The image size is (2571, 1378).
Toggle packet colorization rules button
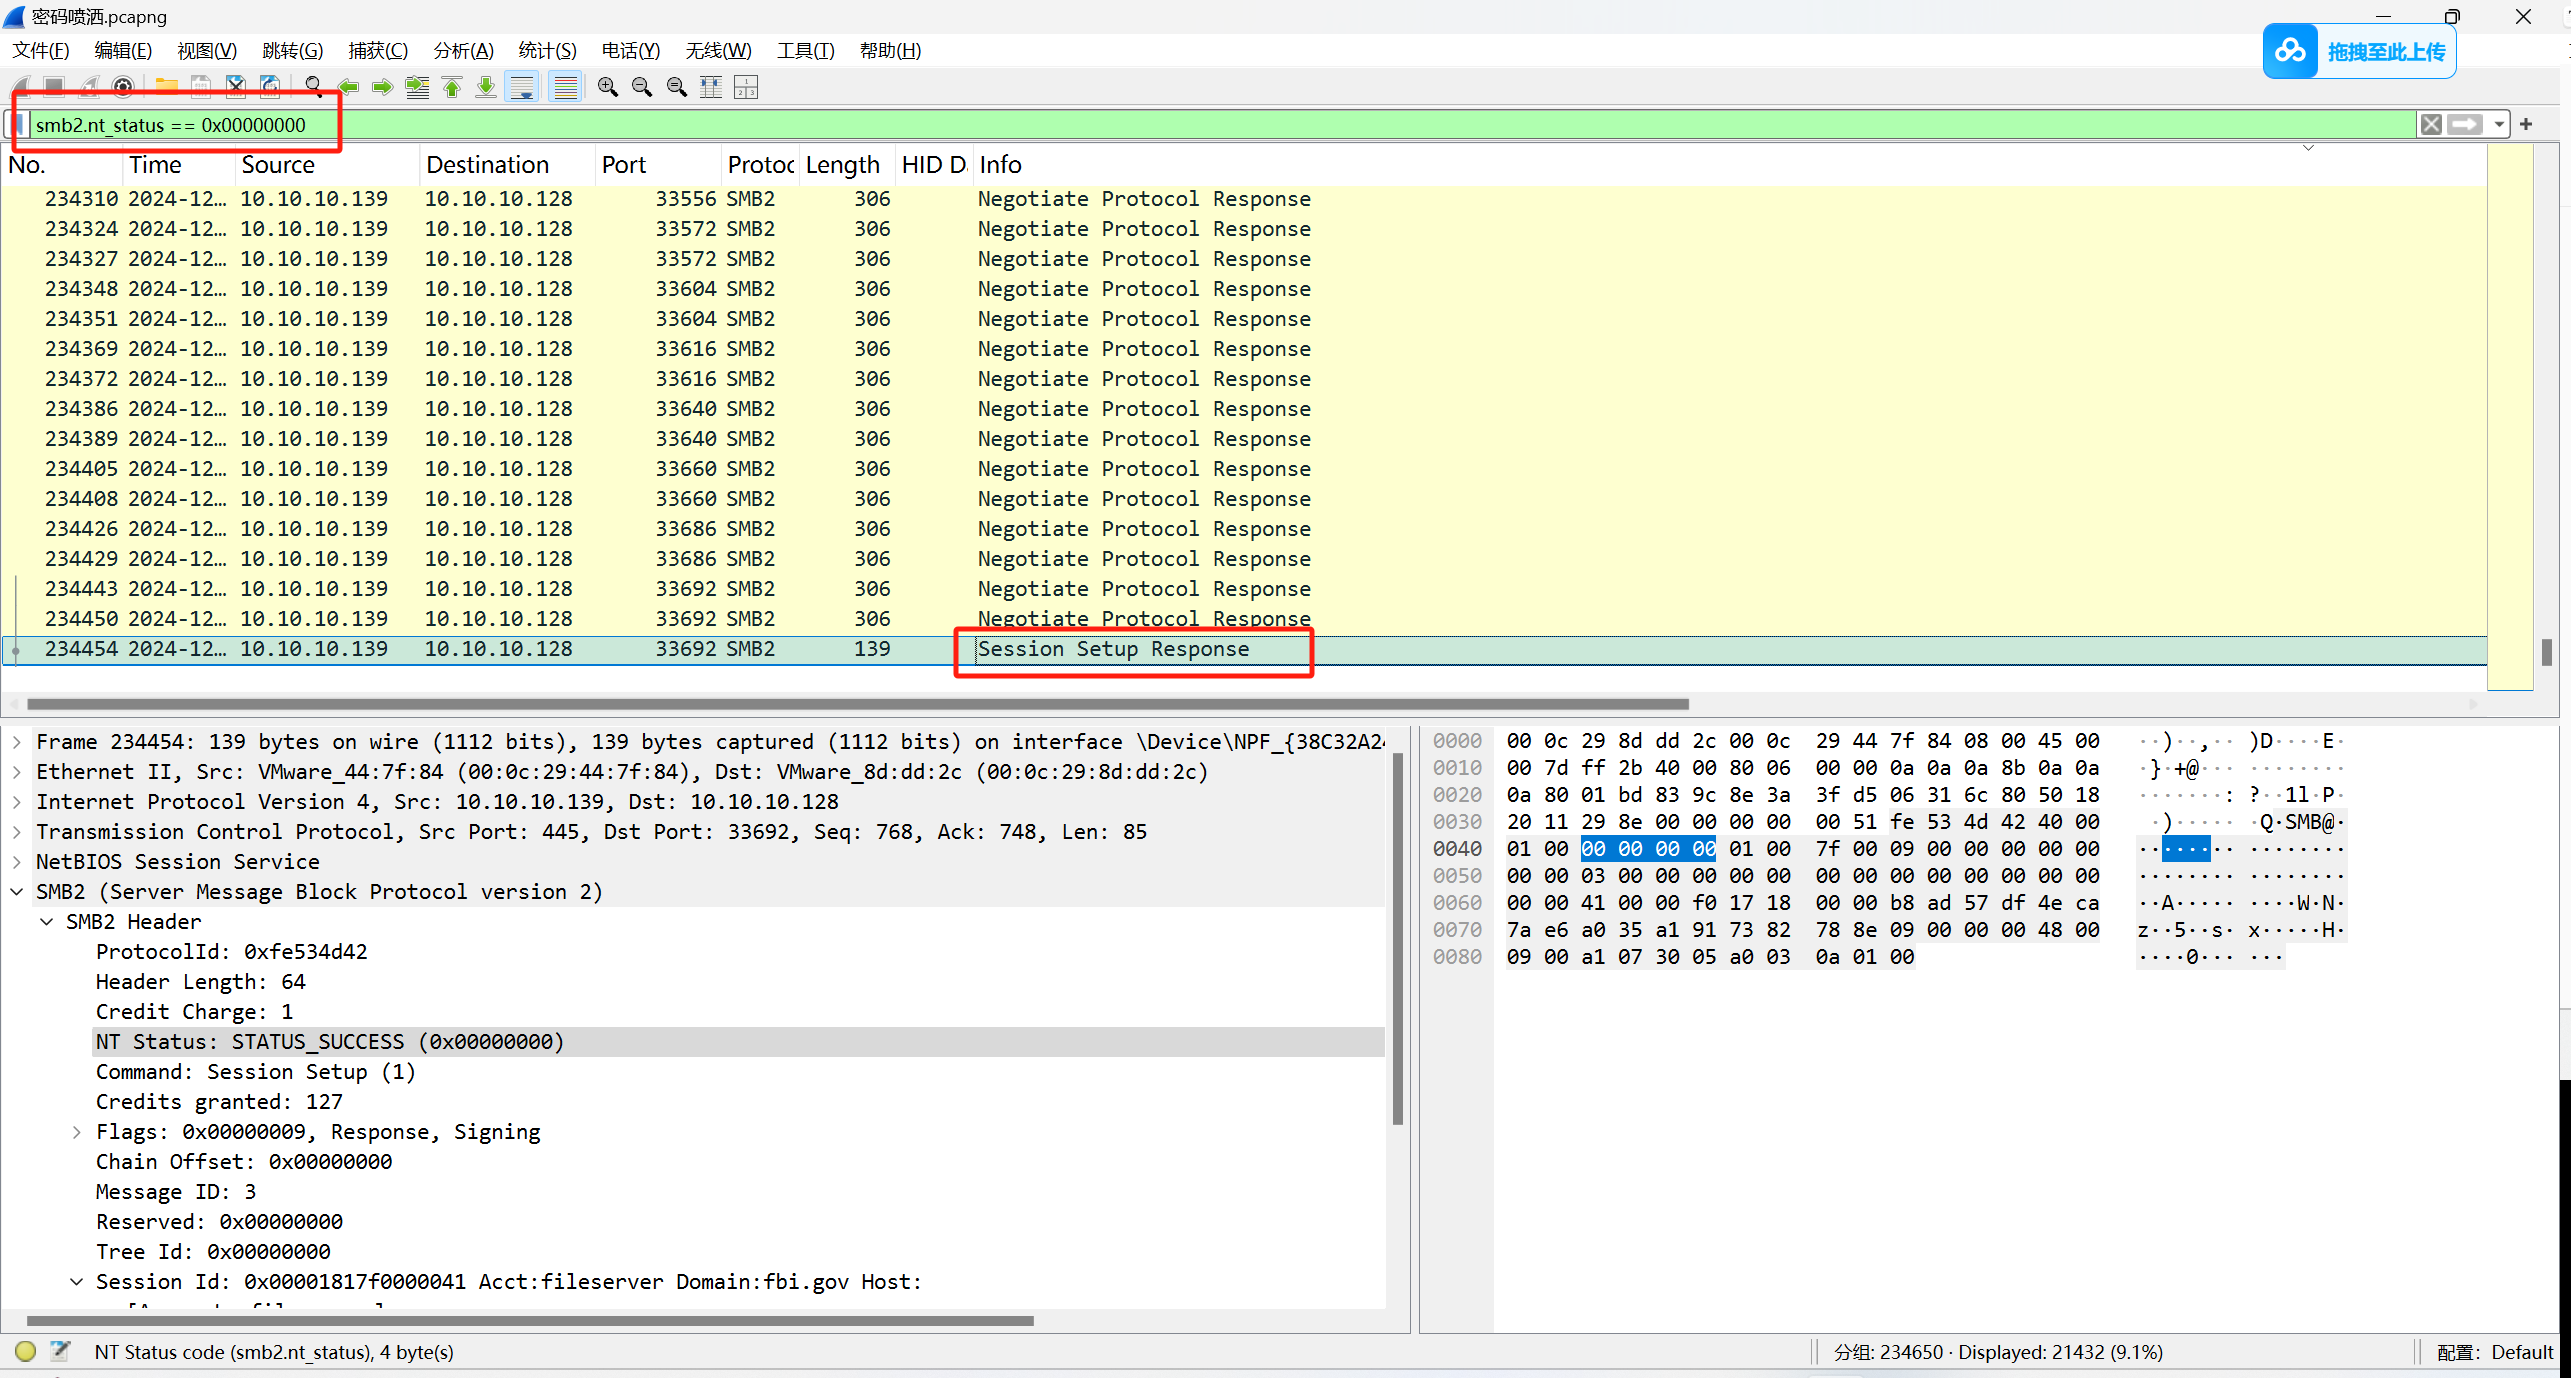(566, 88)
